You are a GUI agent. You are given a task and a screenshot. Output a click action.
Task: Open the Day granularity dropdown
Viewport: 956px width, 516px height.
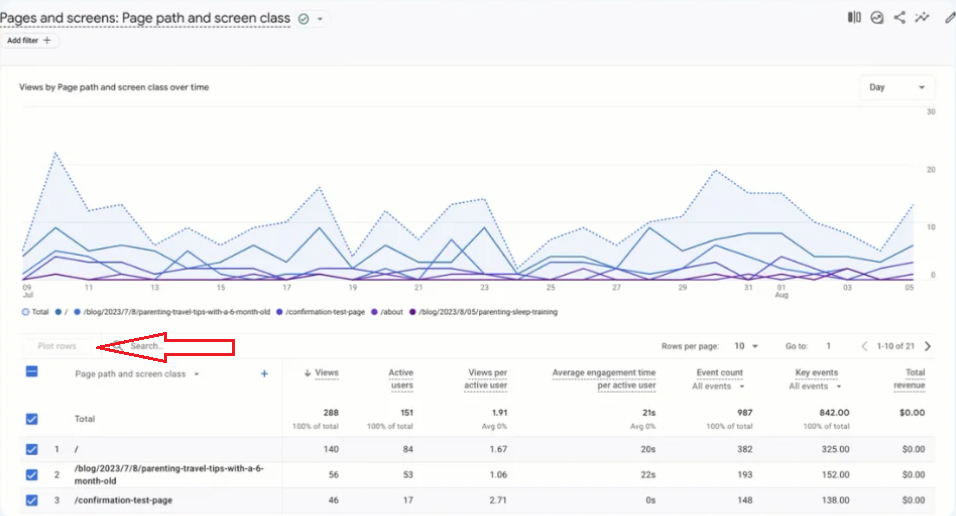pos(897,87)
